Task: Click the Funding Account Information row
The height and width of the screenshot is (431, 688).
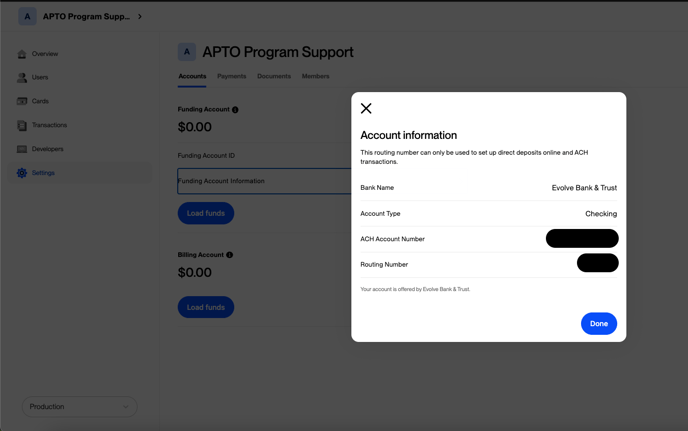Action: click(264, 181)
